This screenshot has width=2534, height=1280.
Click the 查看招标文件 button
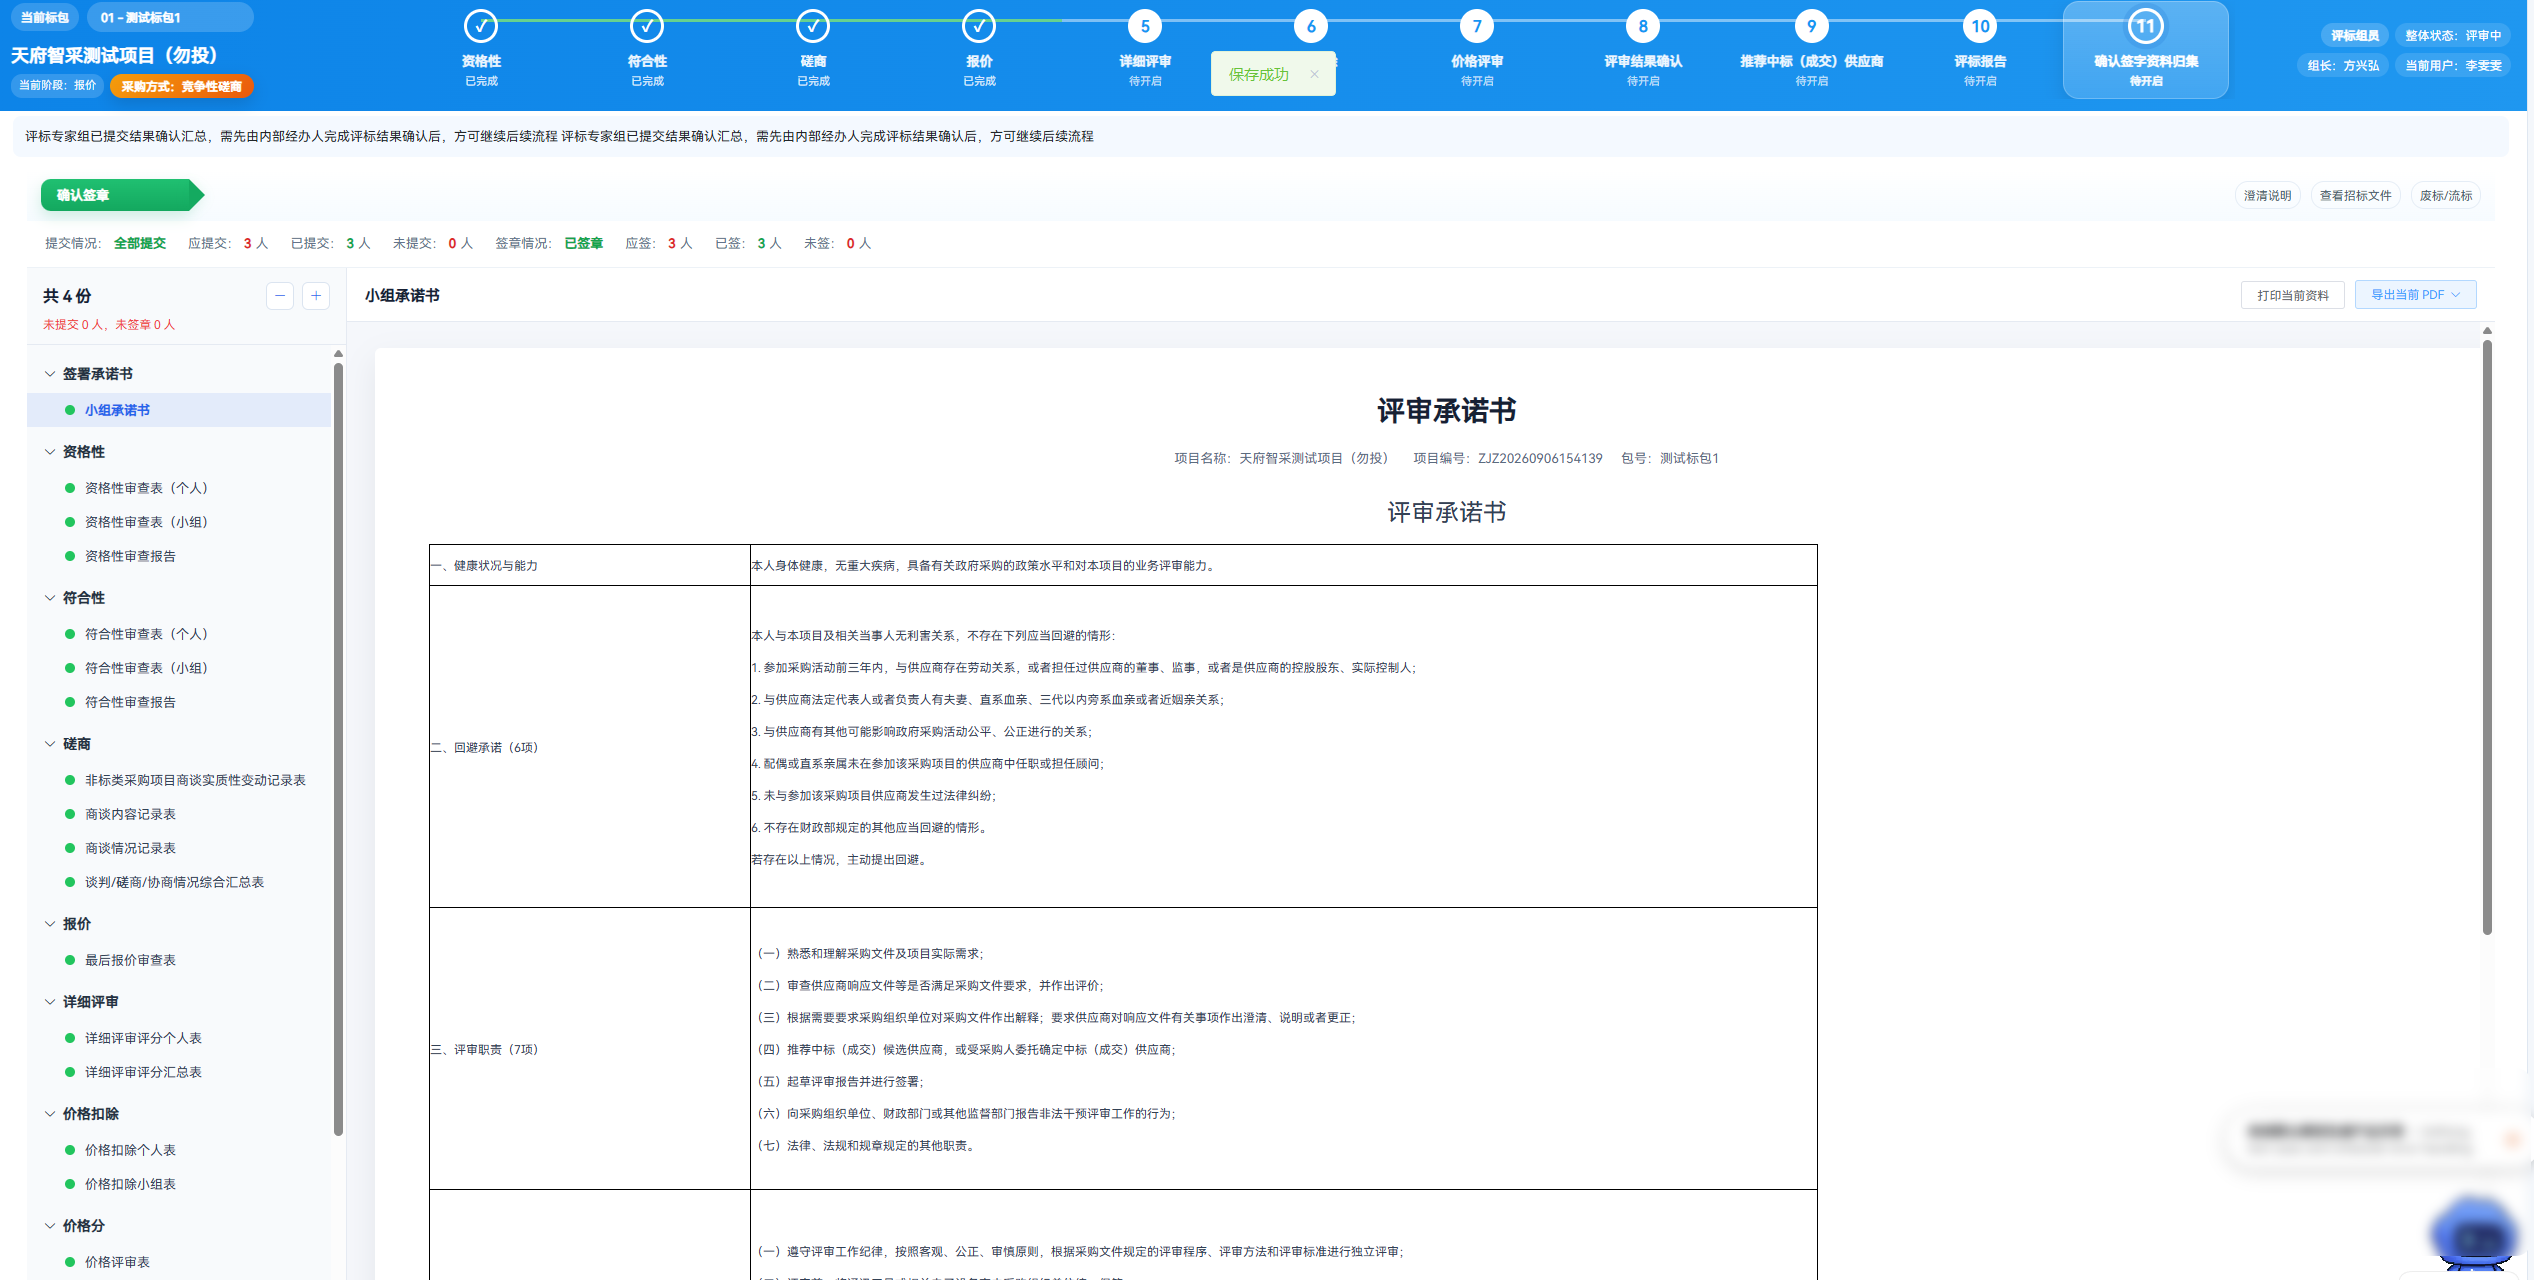point(2355,195)
